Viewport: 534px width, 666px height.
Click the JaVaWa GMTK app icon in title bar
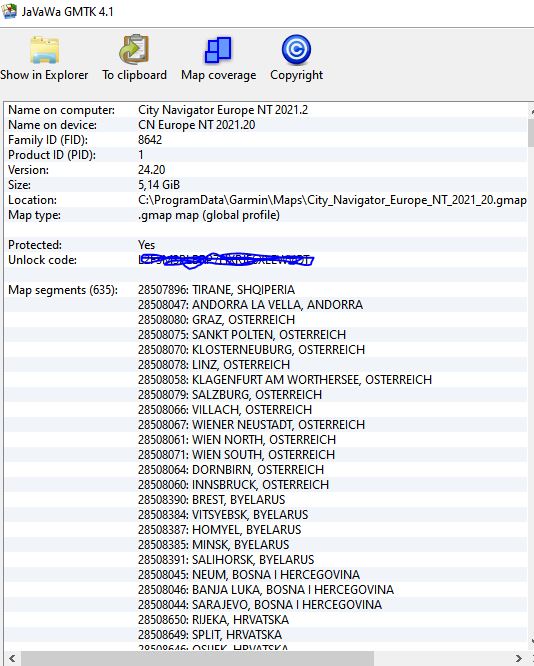point(9,11)
